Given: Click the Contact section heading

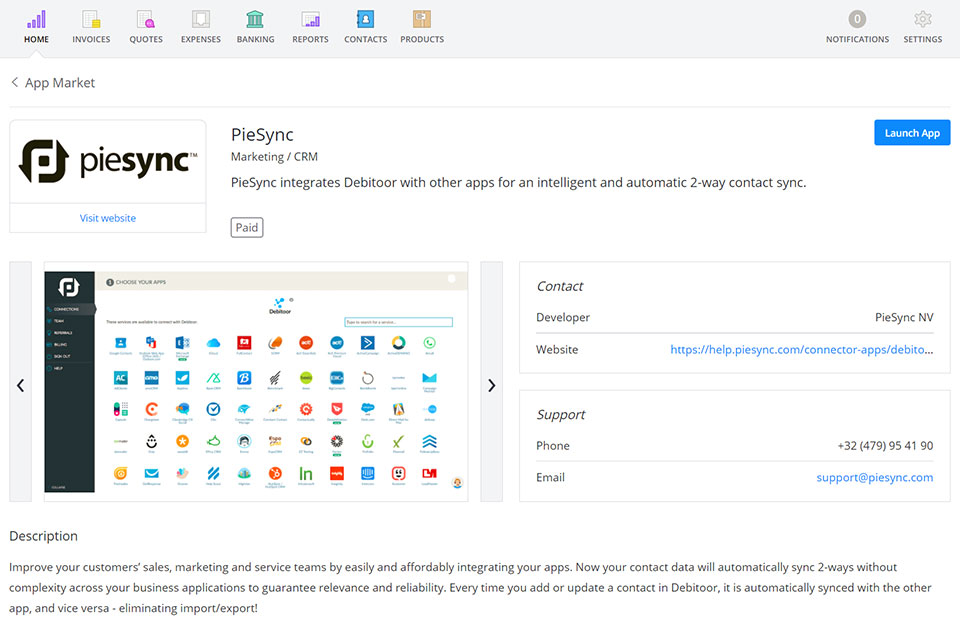Looking at the screenshot, I should coord(560,286).
